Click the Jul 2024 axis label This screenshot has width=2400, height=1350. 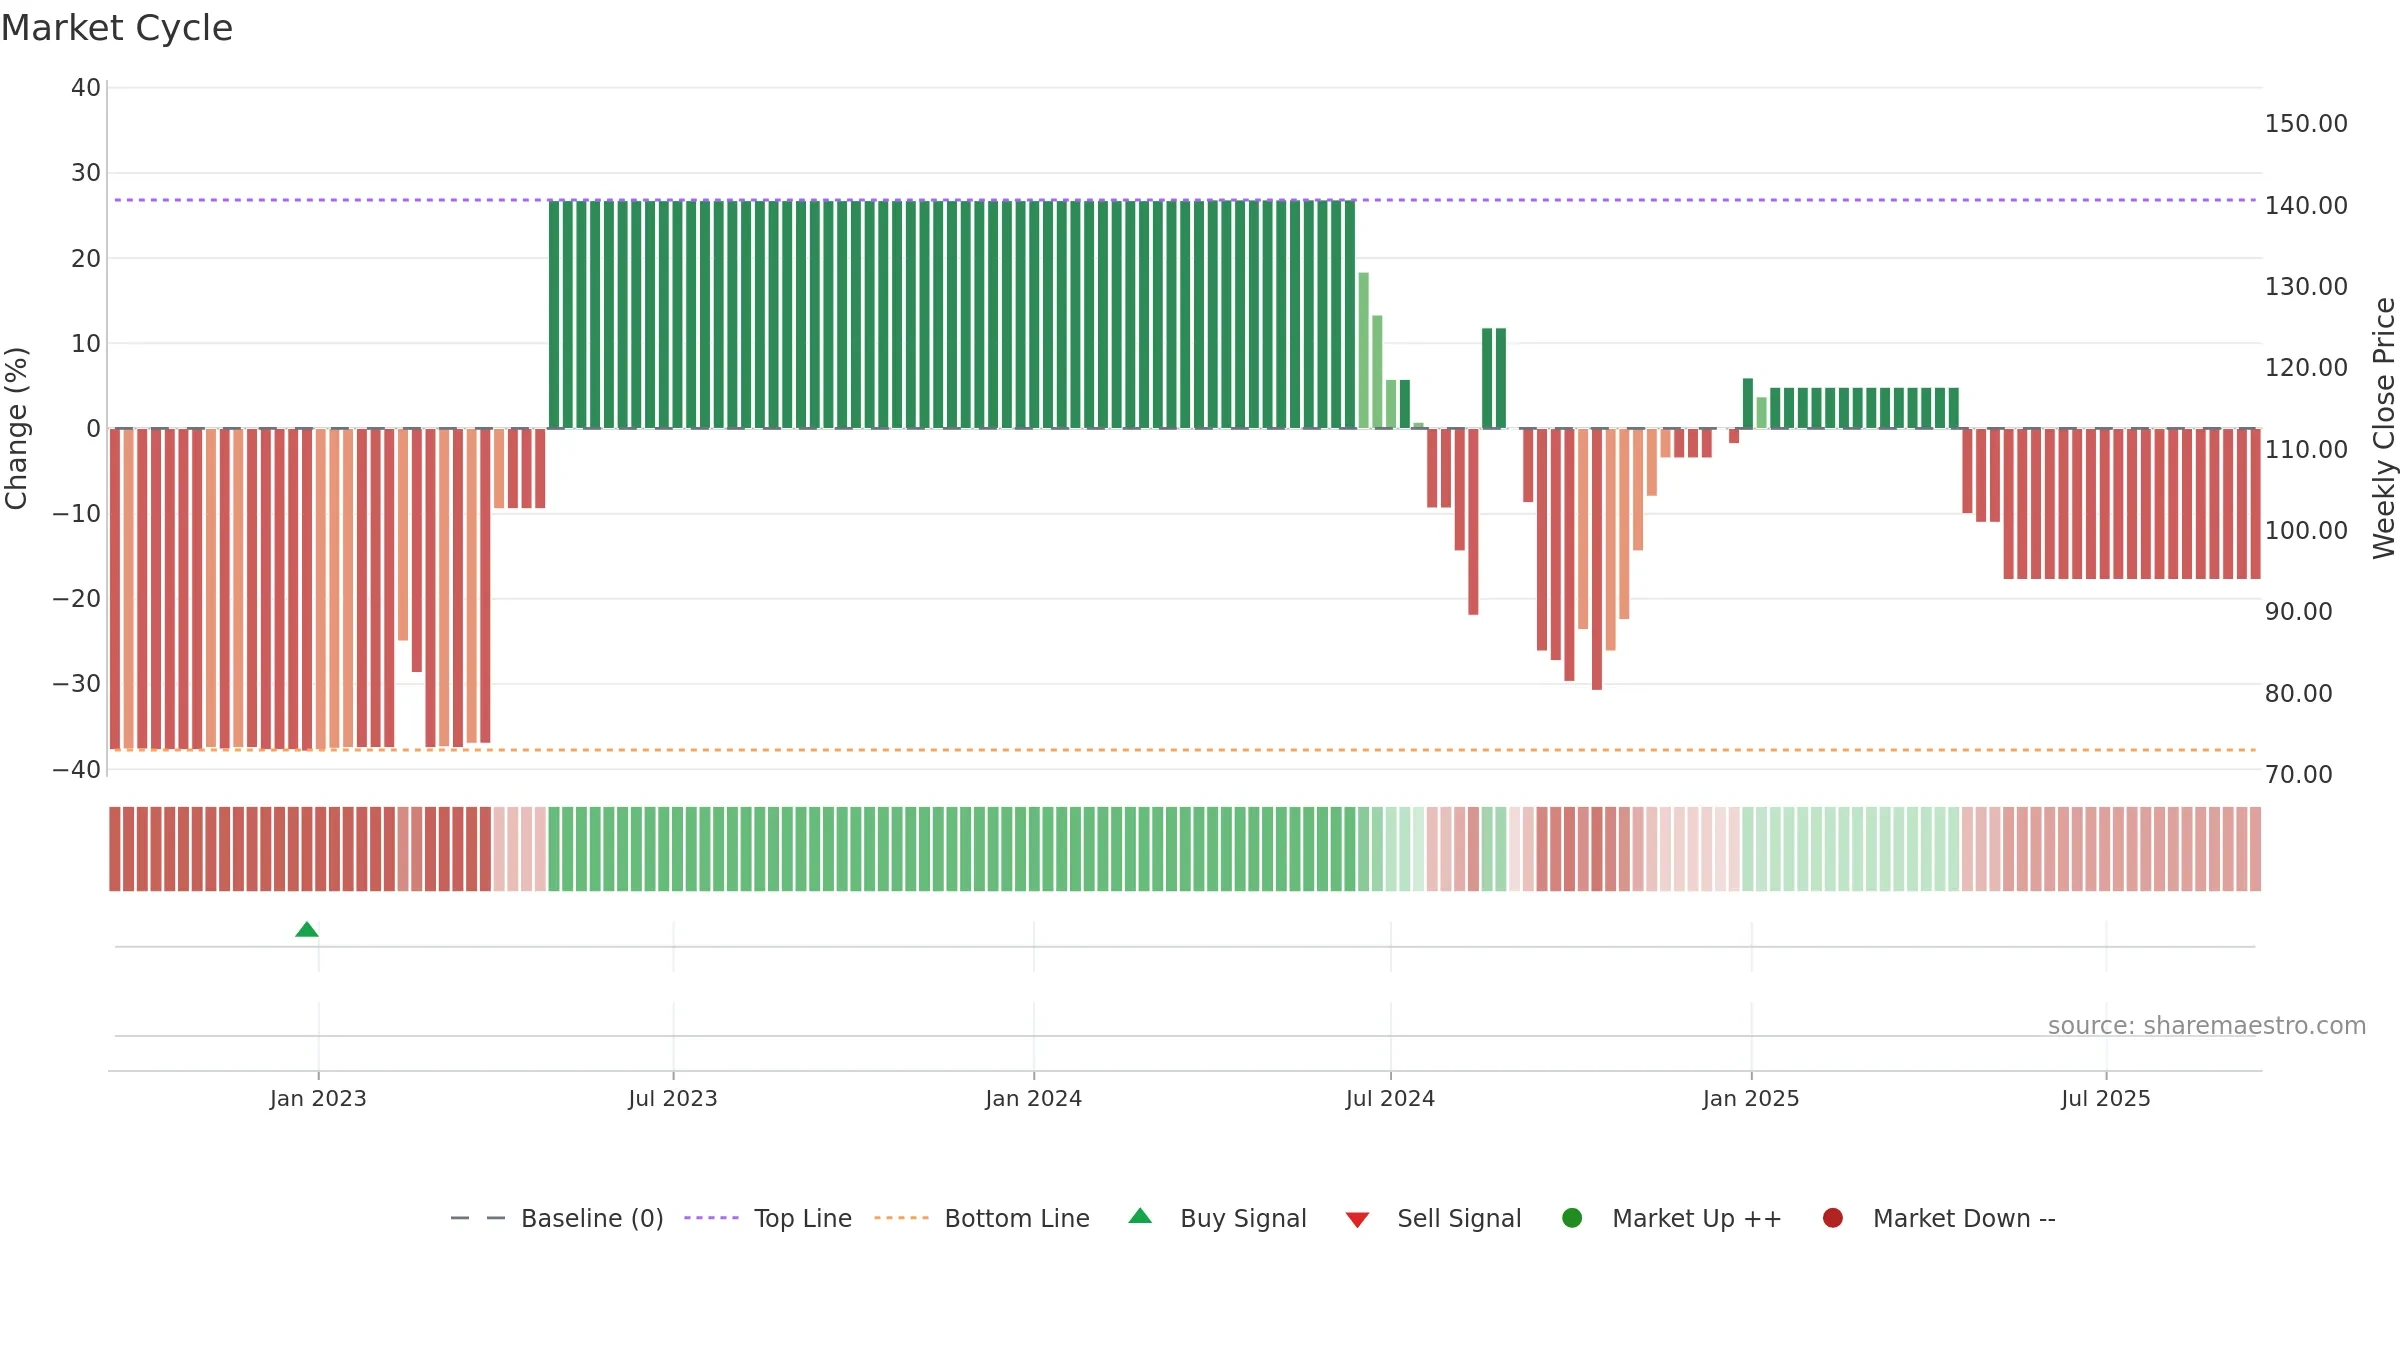[1390, 1099]
